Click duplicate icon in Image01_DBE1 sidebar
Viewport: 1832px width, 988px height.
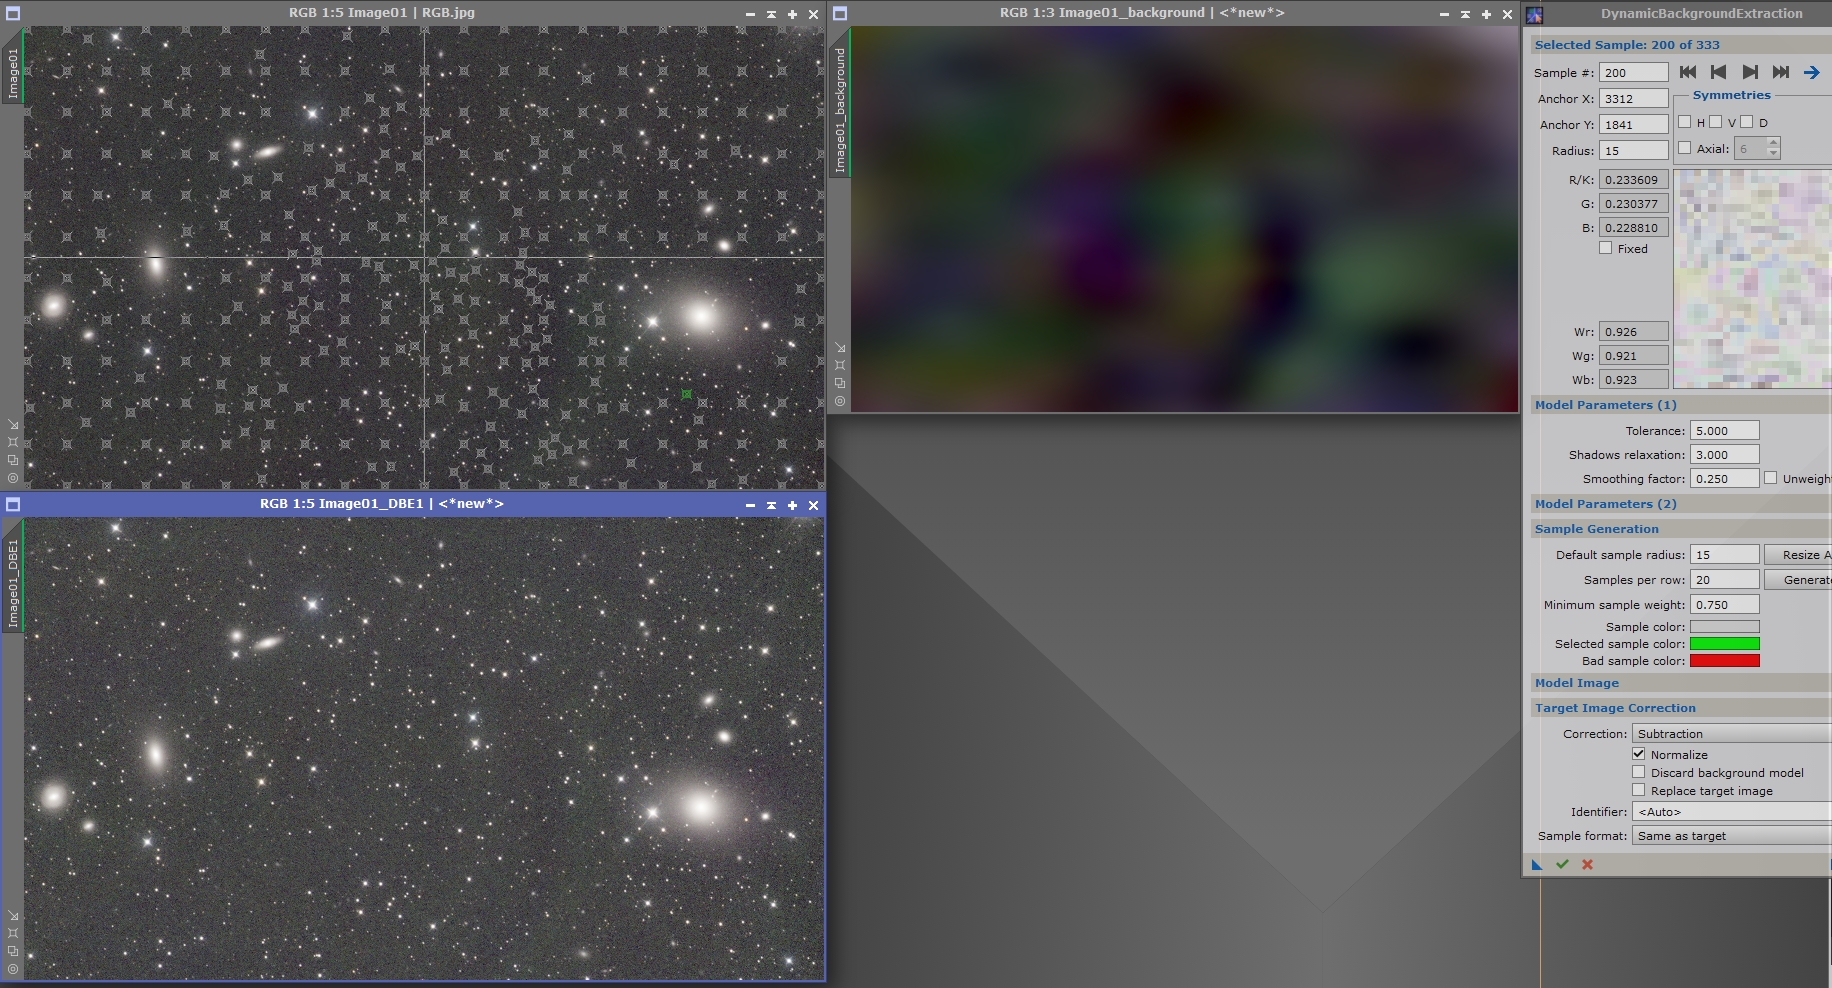[x=13, y=951]
